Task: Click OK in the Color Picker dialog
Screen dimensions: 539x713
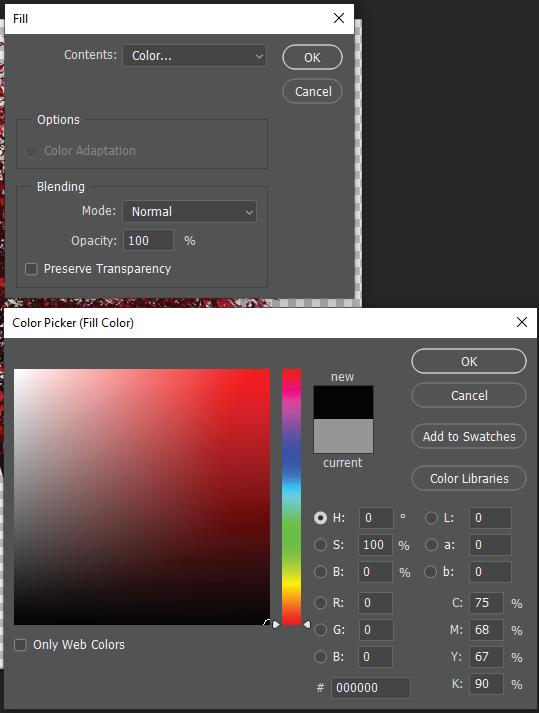Action: [x=469, y=362]
